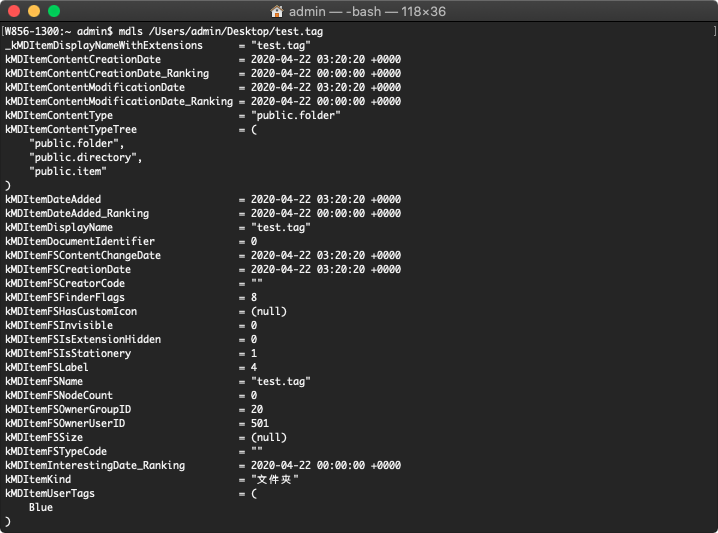
Task: Click 'kMDItemFSCreationDate' attribute name
Action: point(68,269)
